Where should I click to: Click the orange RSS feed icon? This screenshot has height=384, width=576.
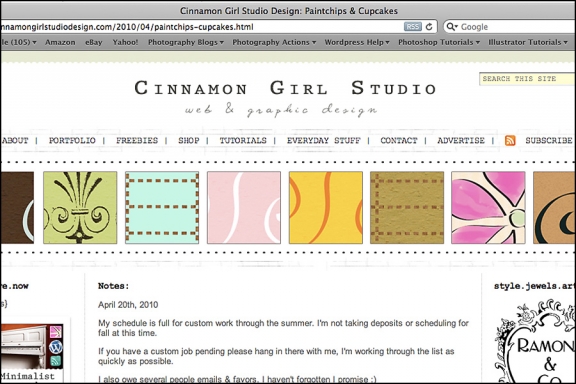tap(510, 140)
